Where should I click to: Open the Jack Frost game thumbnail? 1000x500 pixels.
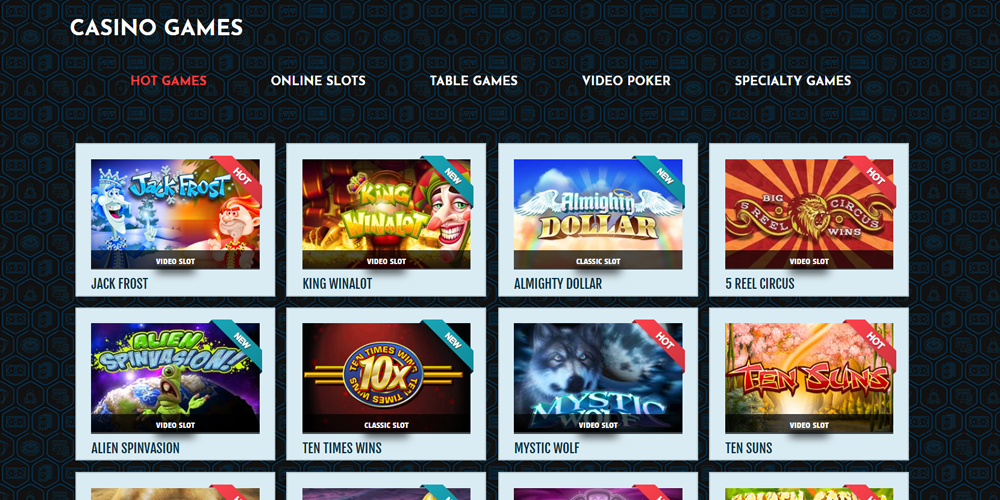175,214
